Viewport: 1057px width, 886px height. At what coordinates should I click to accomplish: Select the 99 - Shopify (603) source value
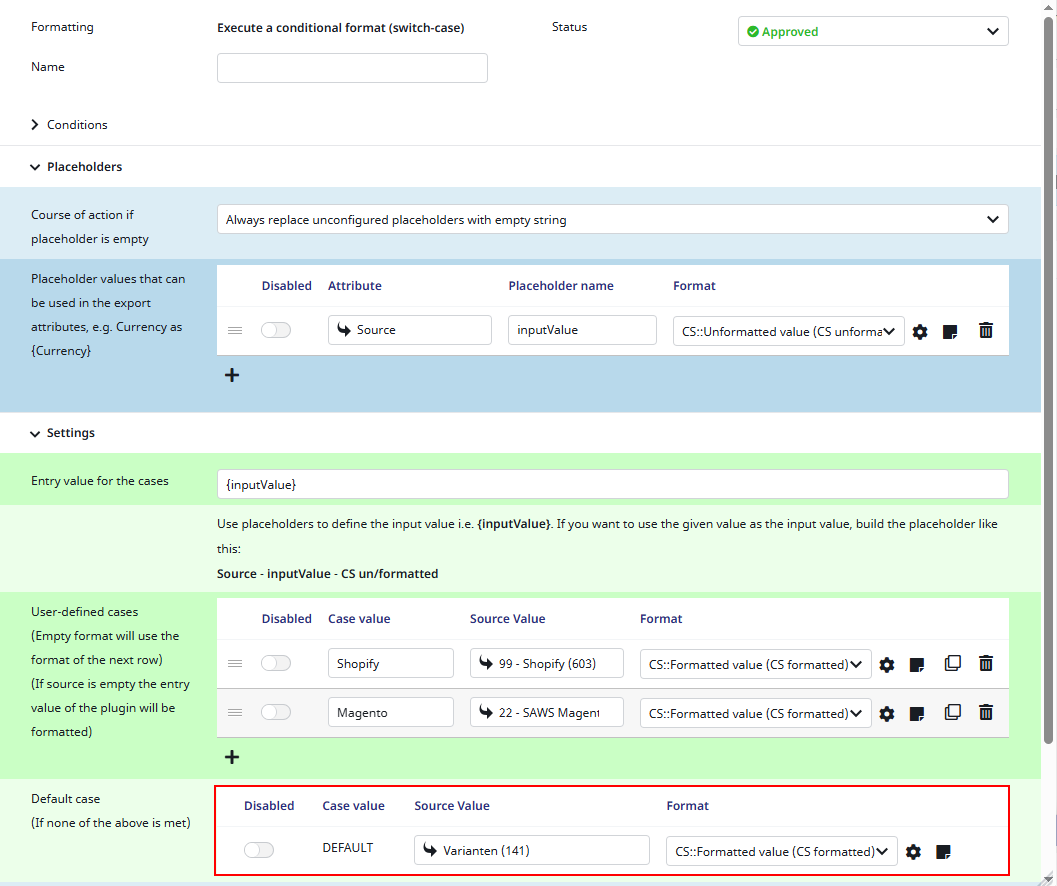click(x=546, y=663)
